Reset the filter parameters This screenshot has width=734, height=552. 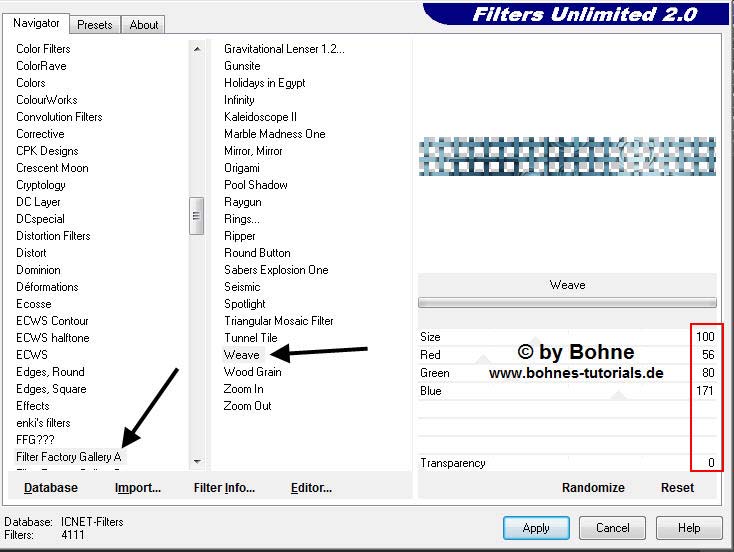[677, 488]
